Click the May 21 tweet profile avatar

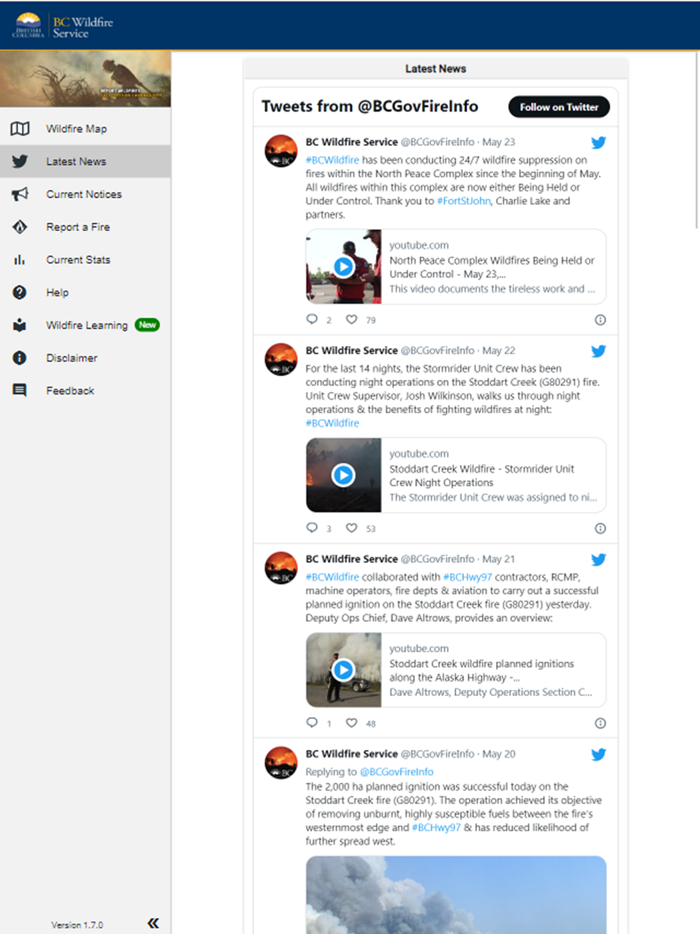pos(281,568)
